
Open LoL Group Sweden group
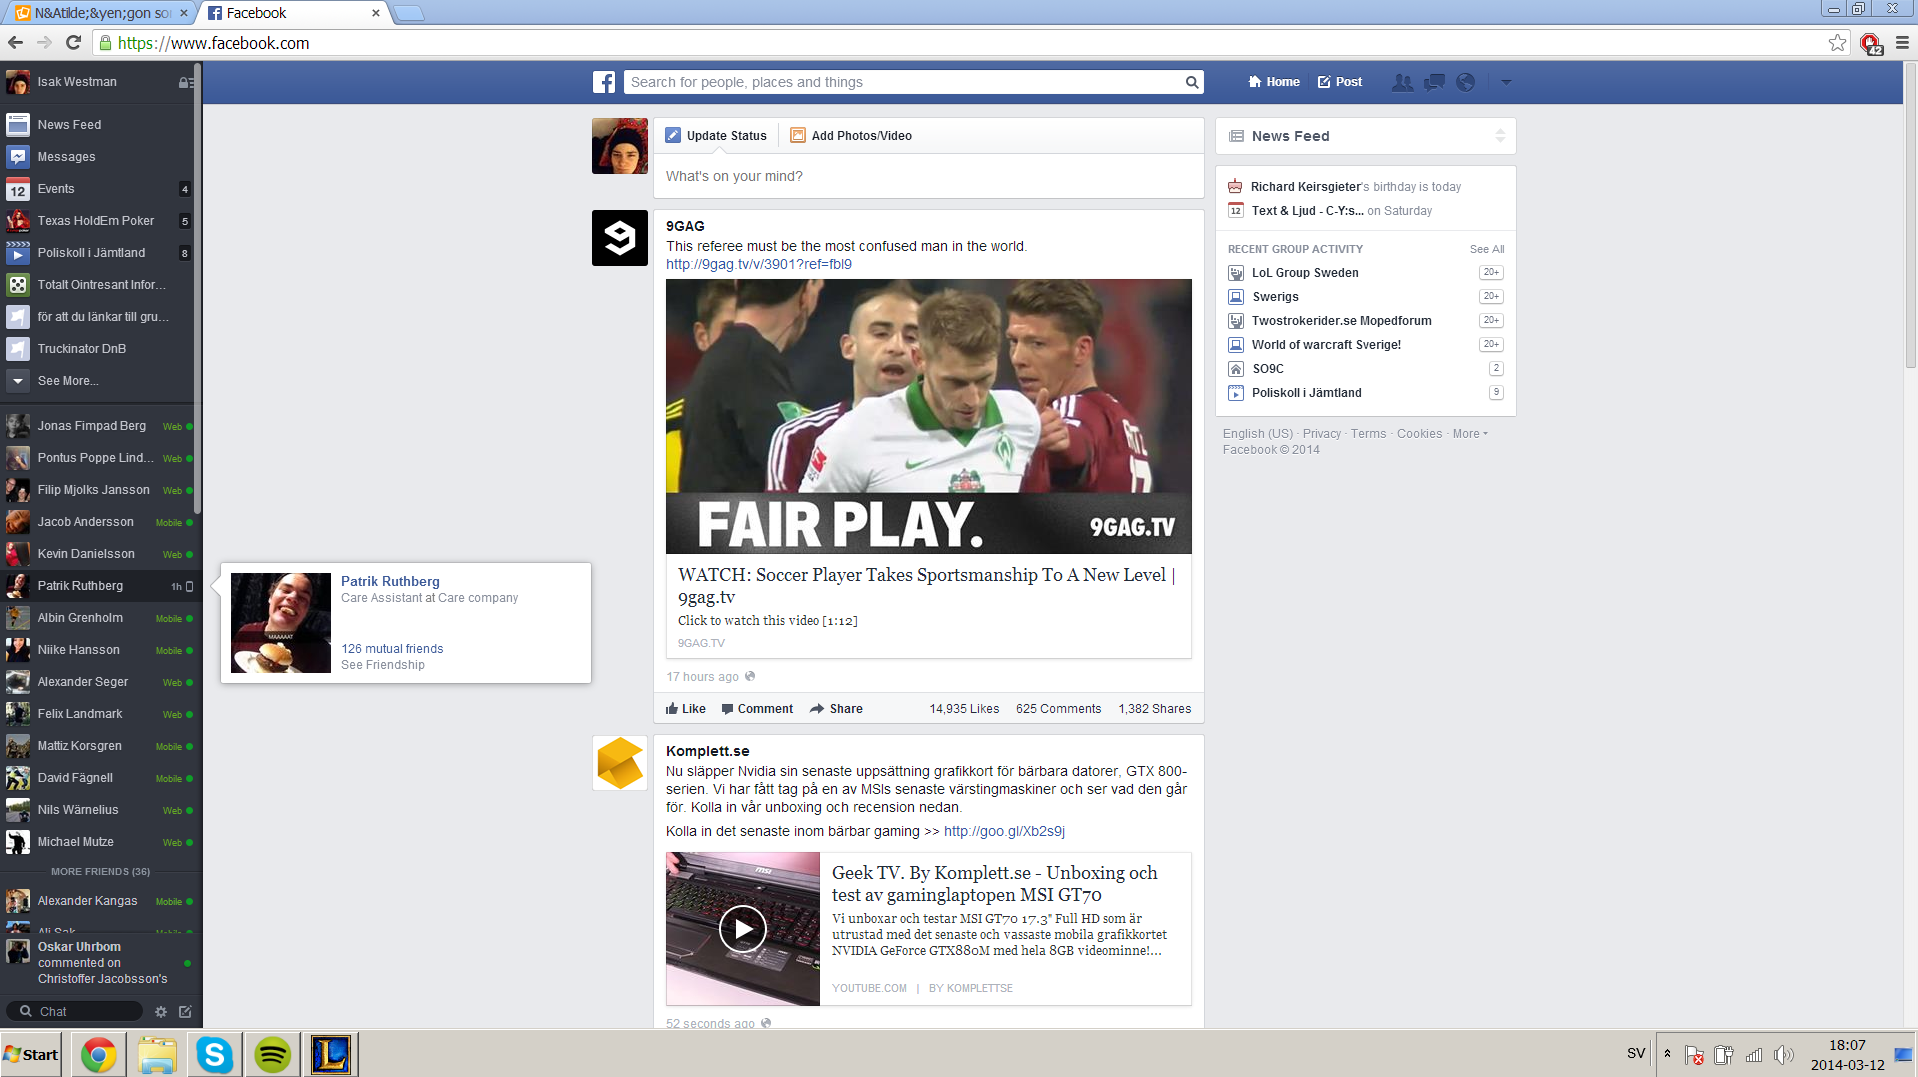coord(1305,273)
